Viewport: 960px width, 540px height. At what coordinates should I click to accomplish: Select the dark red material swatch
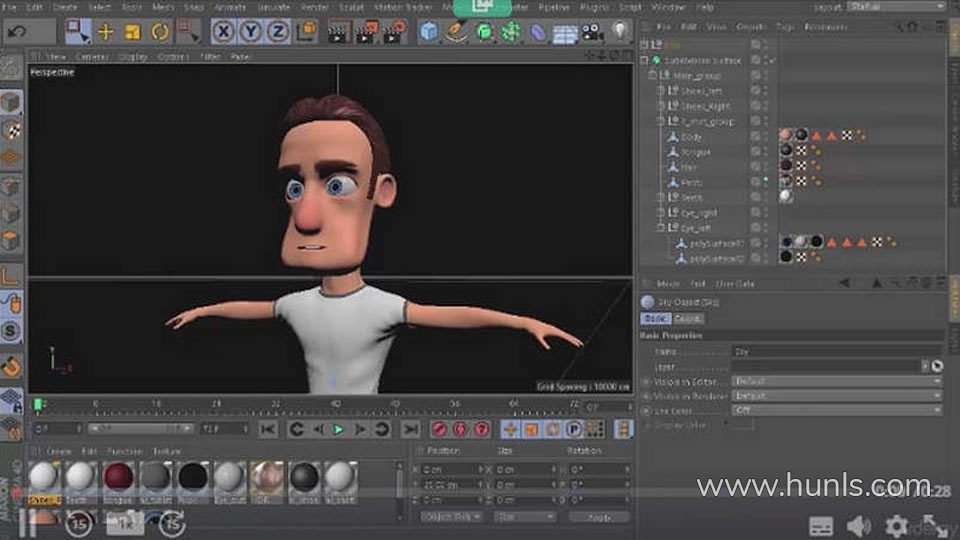coord(118,476)
